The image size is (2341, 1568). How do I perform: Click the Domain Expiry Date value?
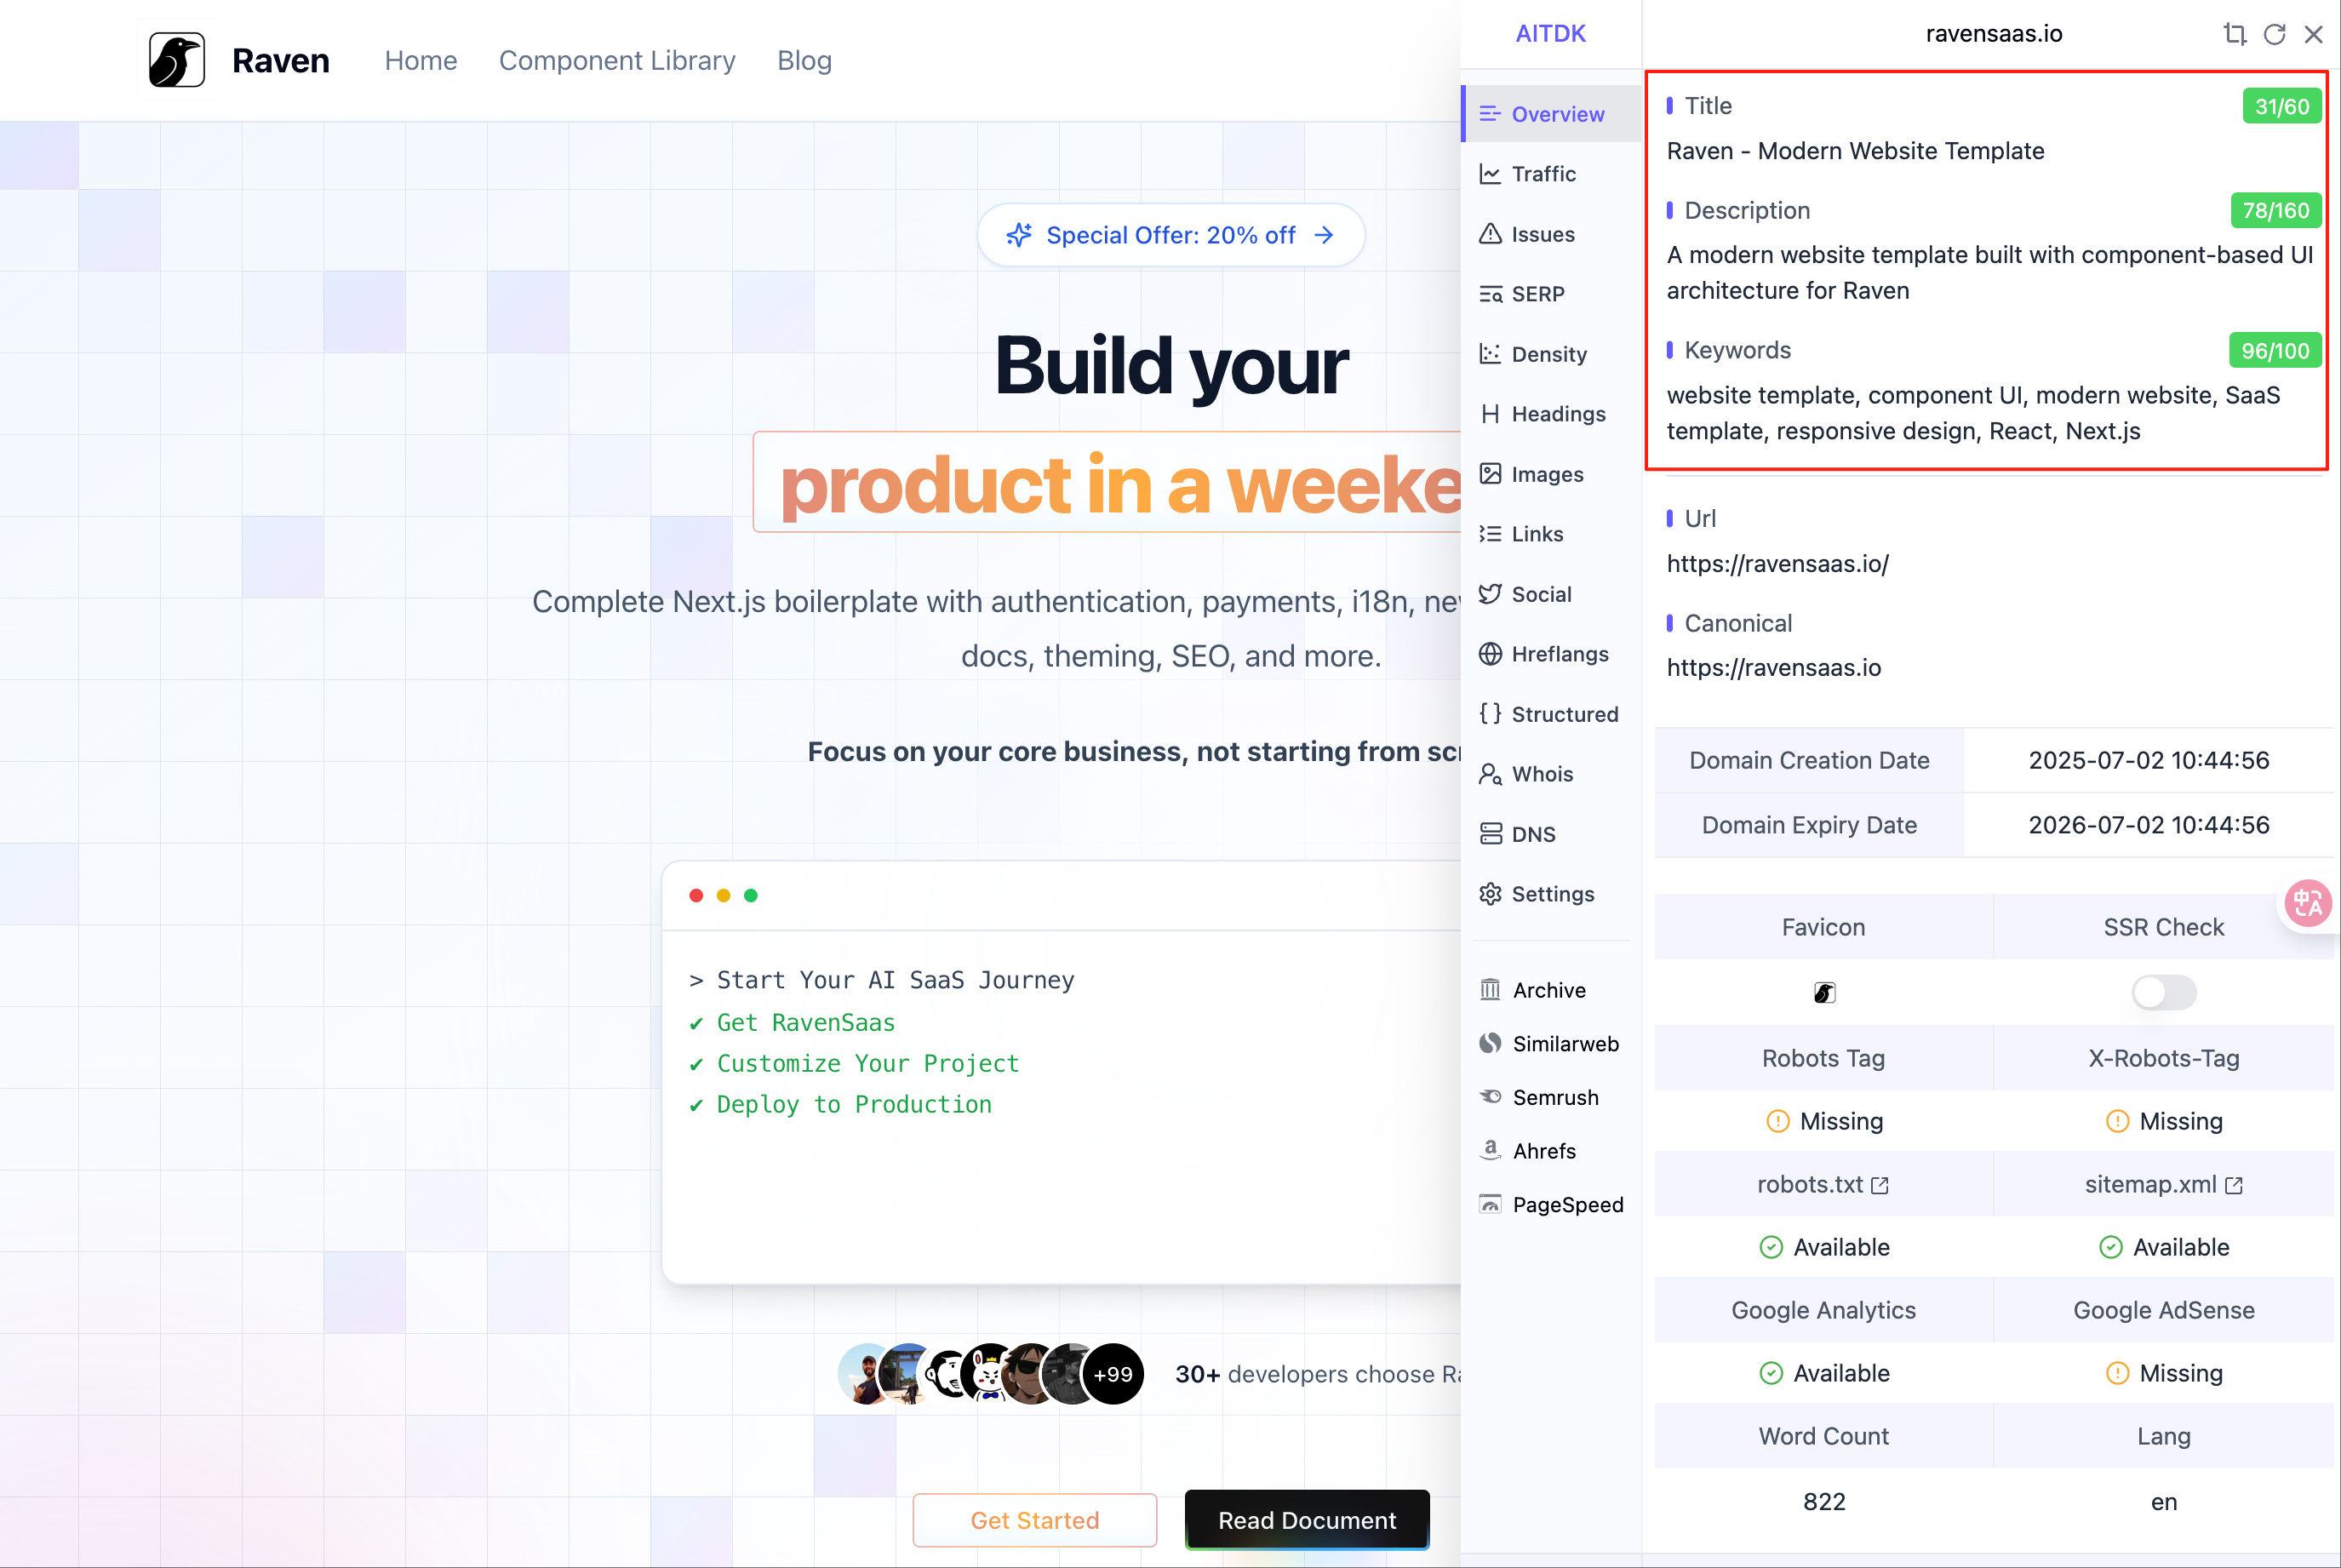tap(2148, 825)
